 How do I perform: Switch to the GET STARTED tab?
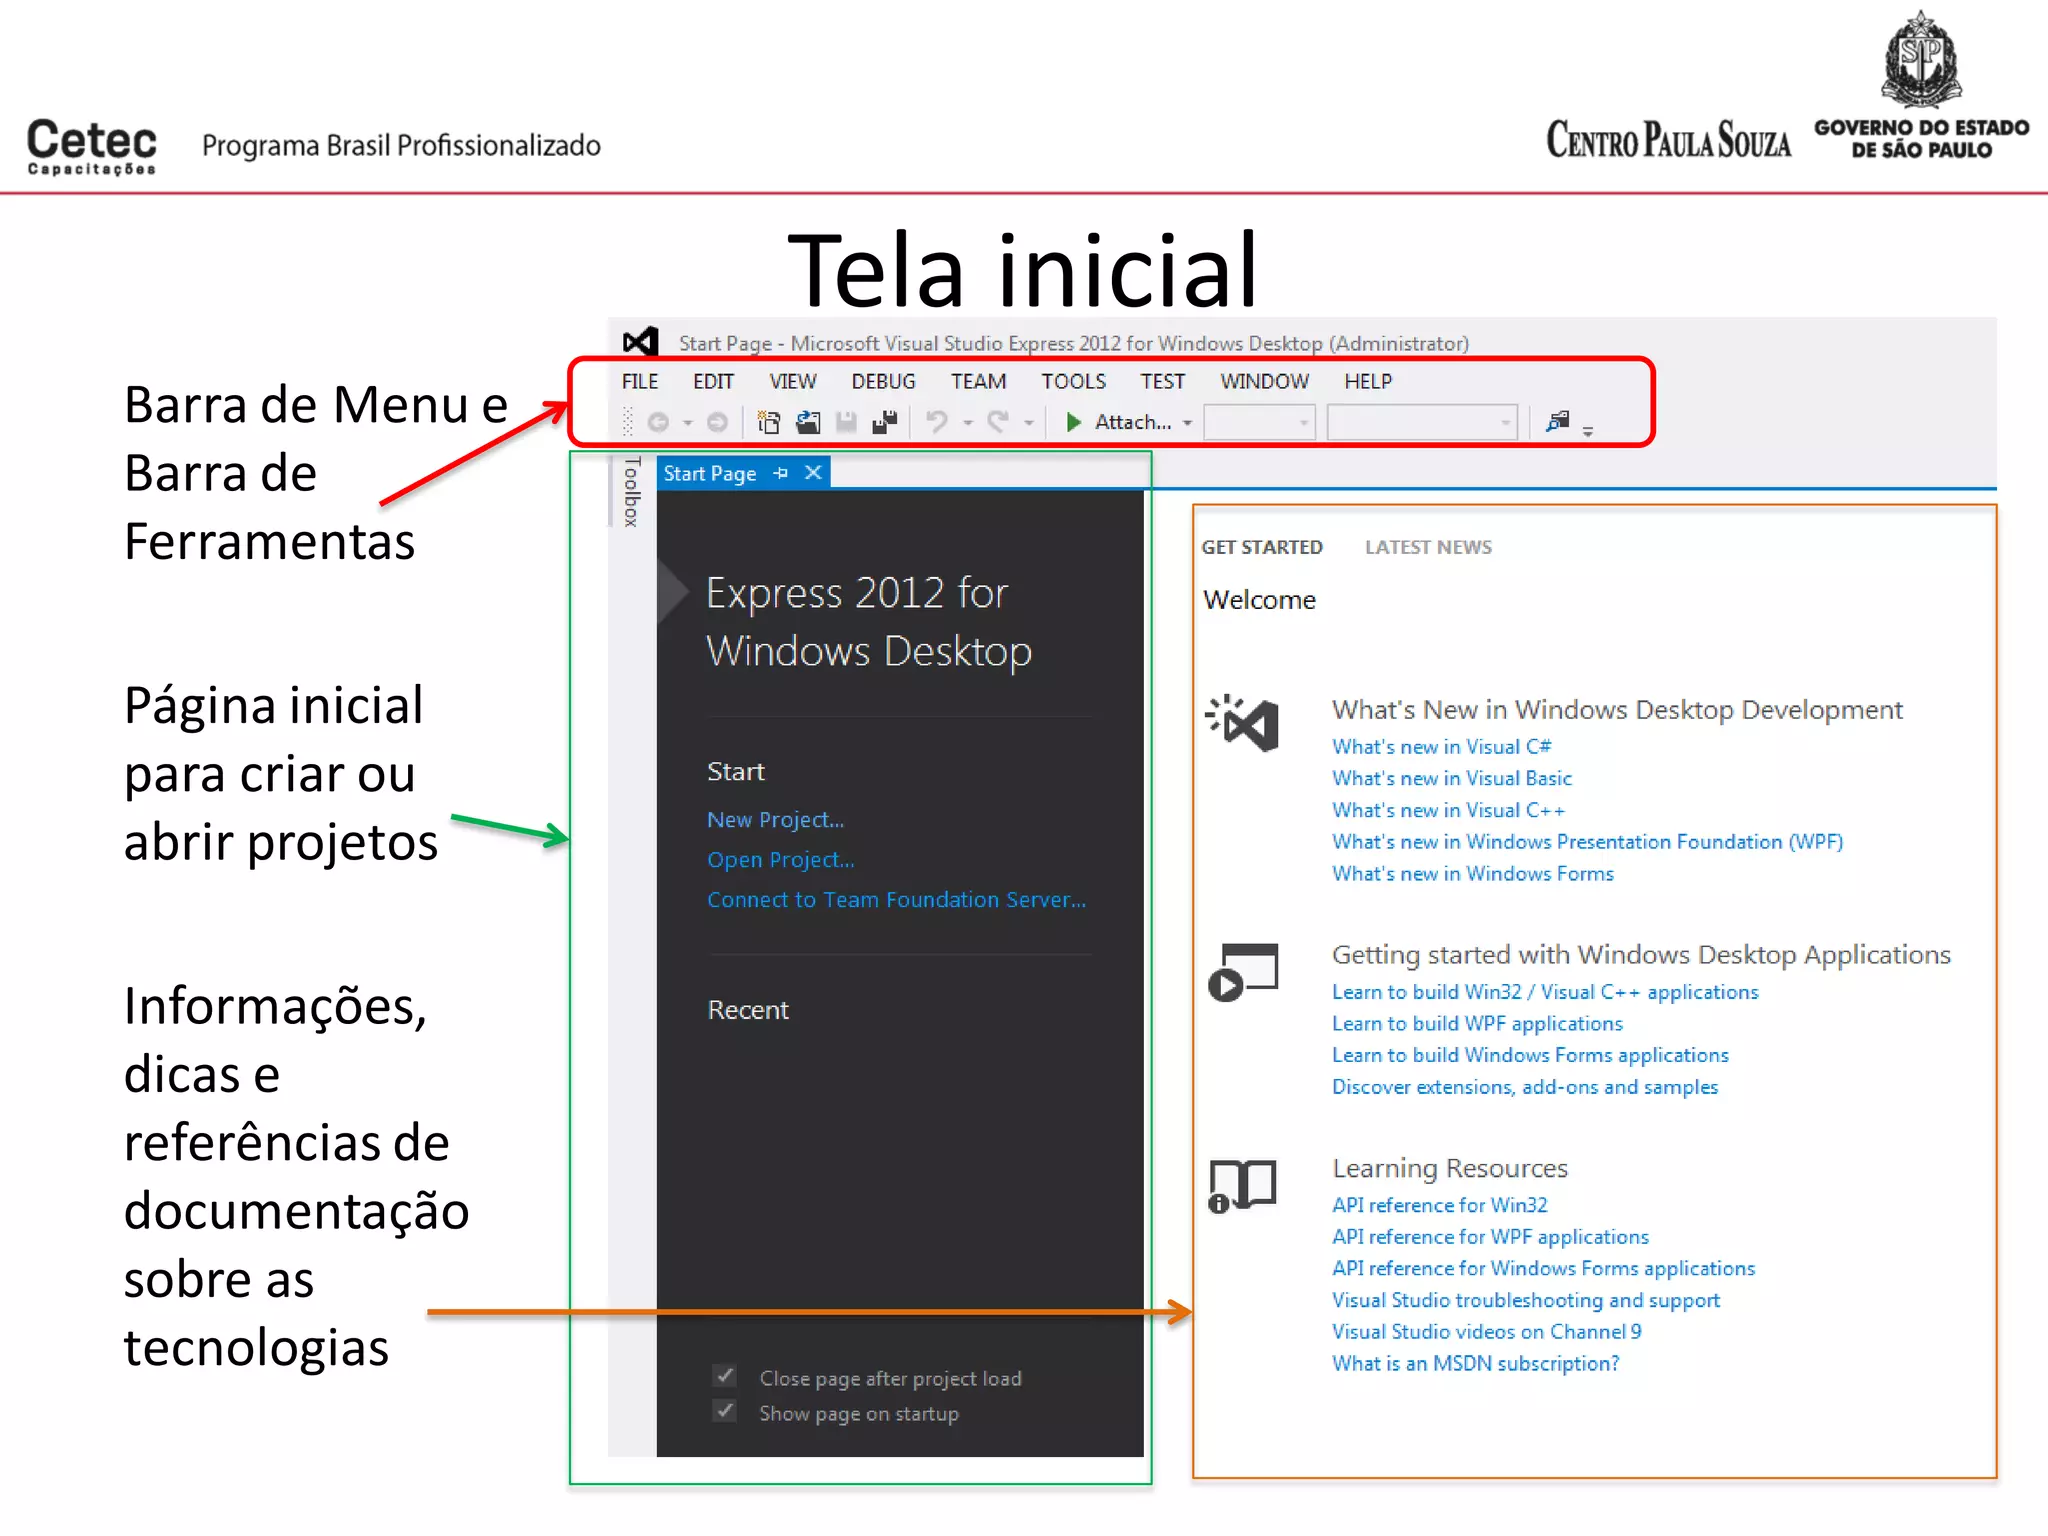(1262, 547)
